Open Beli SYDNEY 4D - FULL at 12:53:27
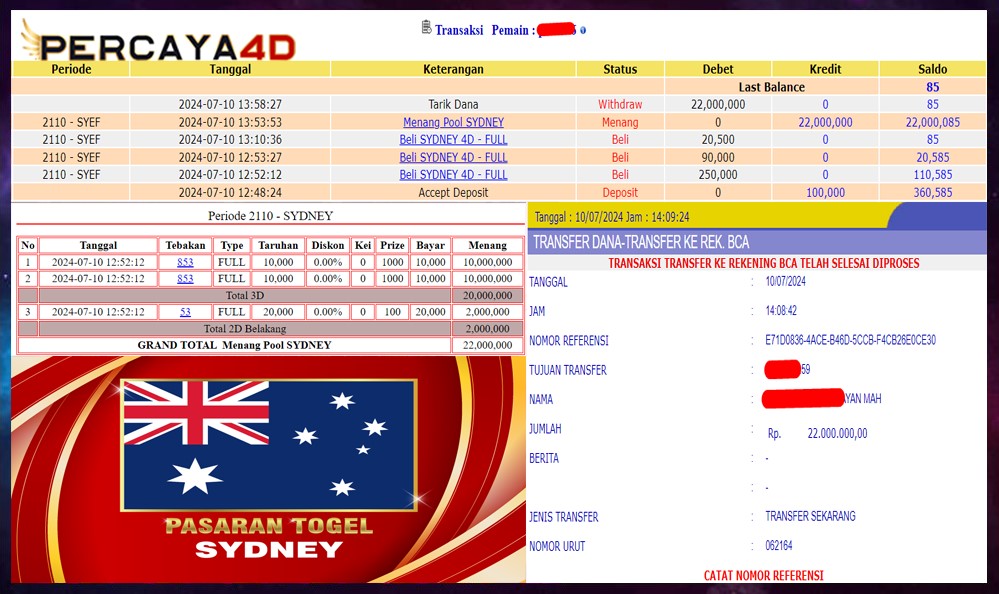 [453, 157]
